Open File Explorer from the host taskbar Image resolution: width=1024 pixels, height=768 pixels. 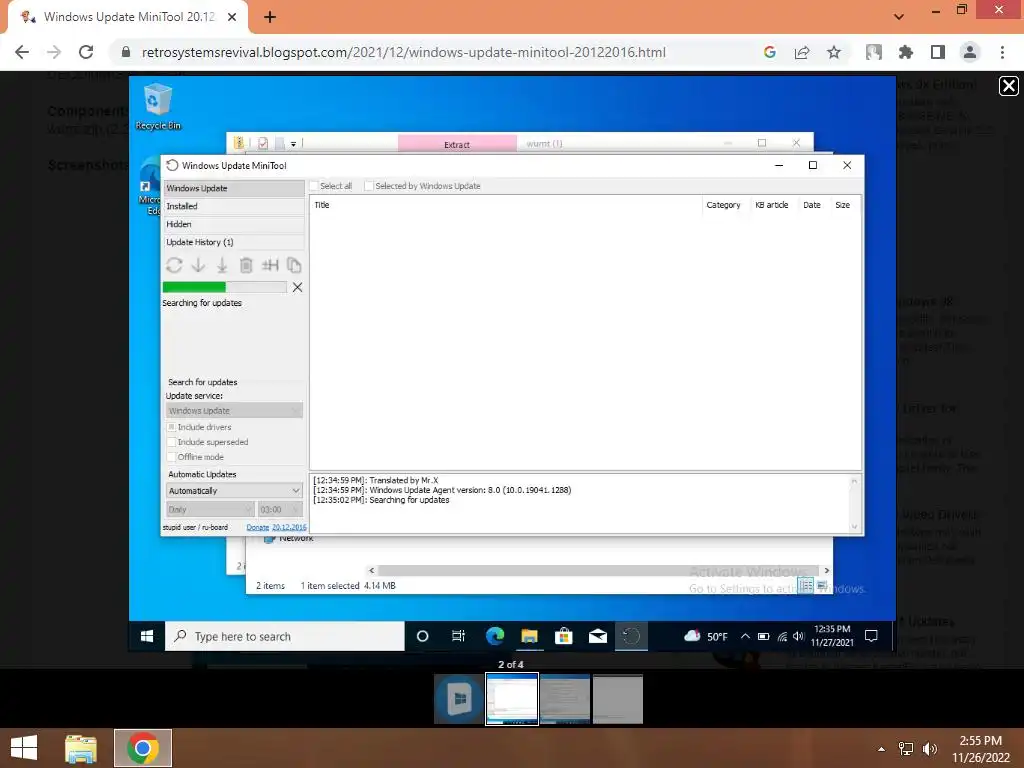pos(81,748)
